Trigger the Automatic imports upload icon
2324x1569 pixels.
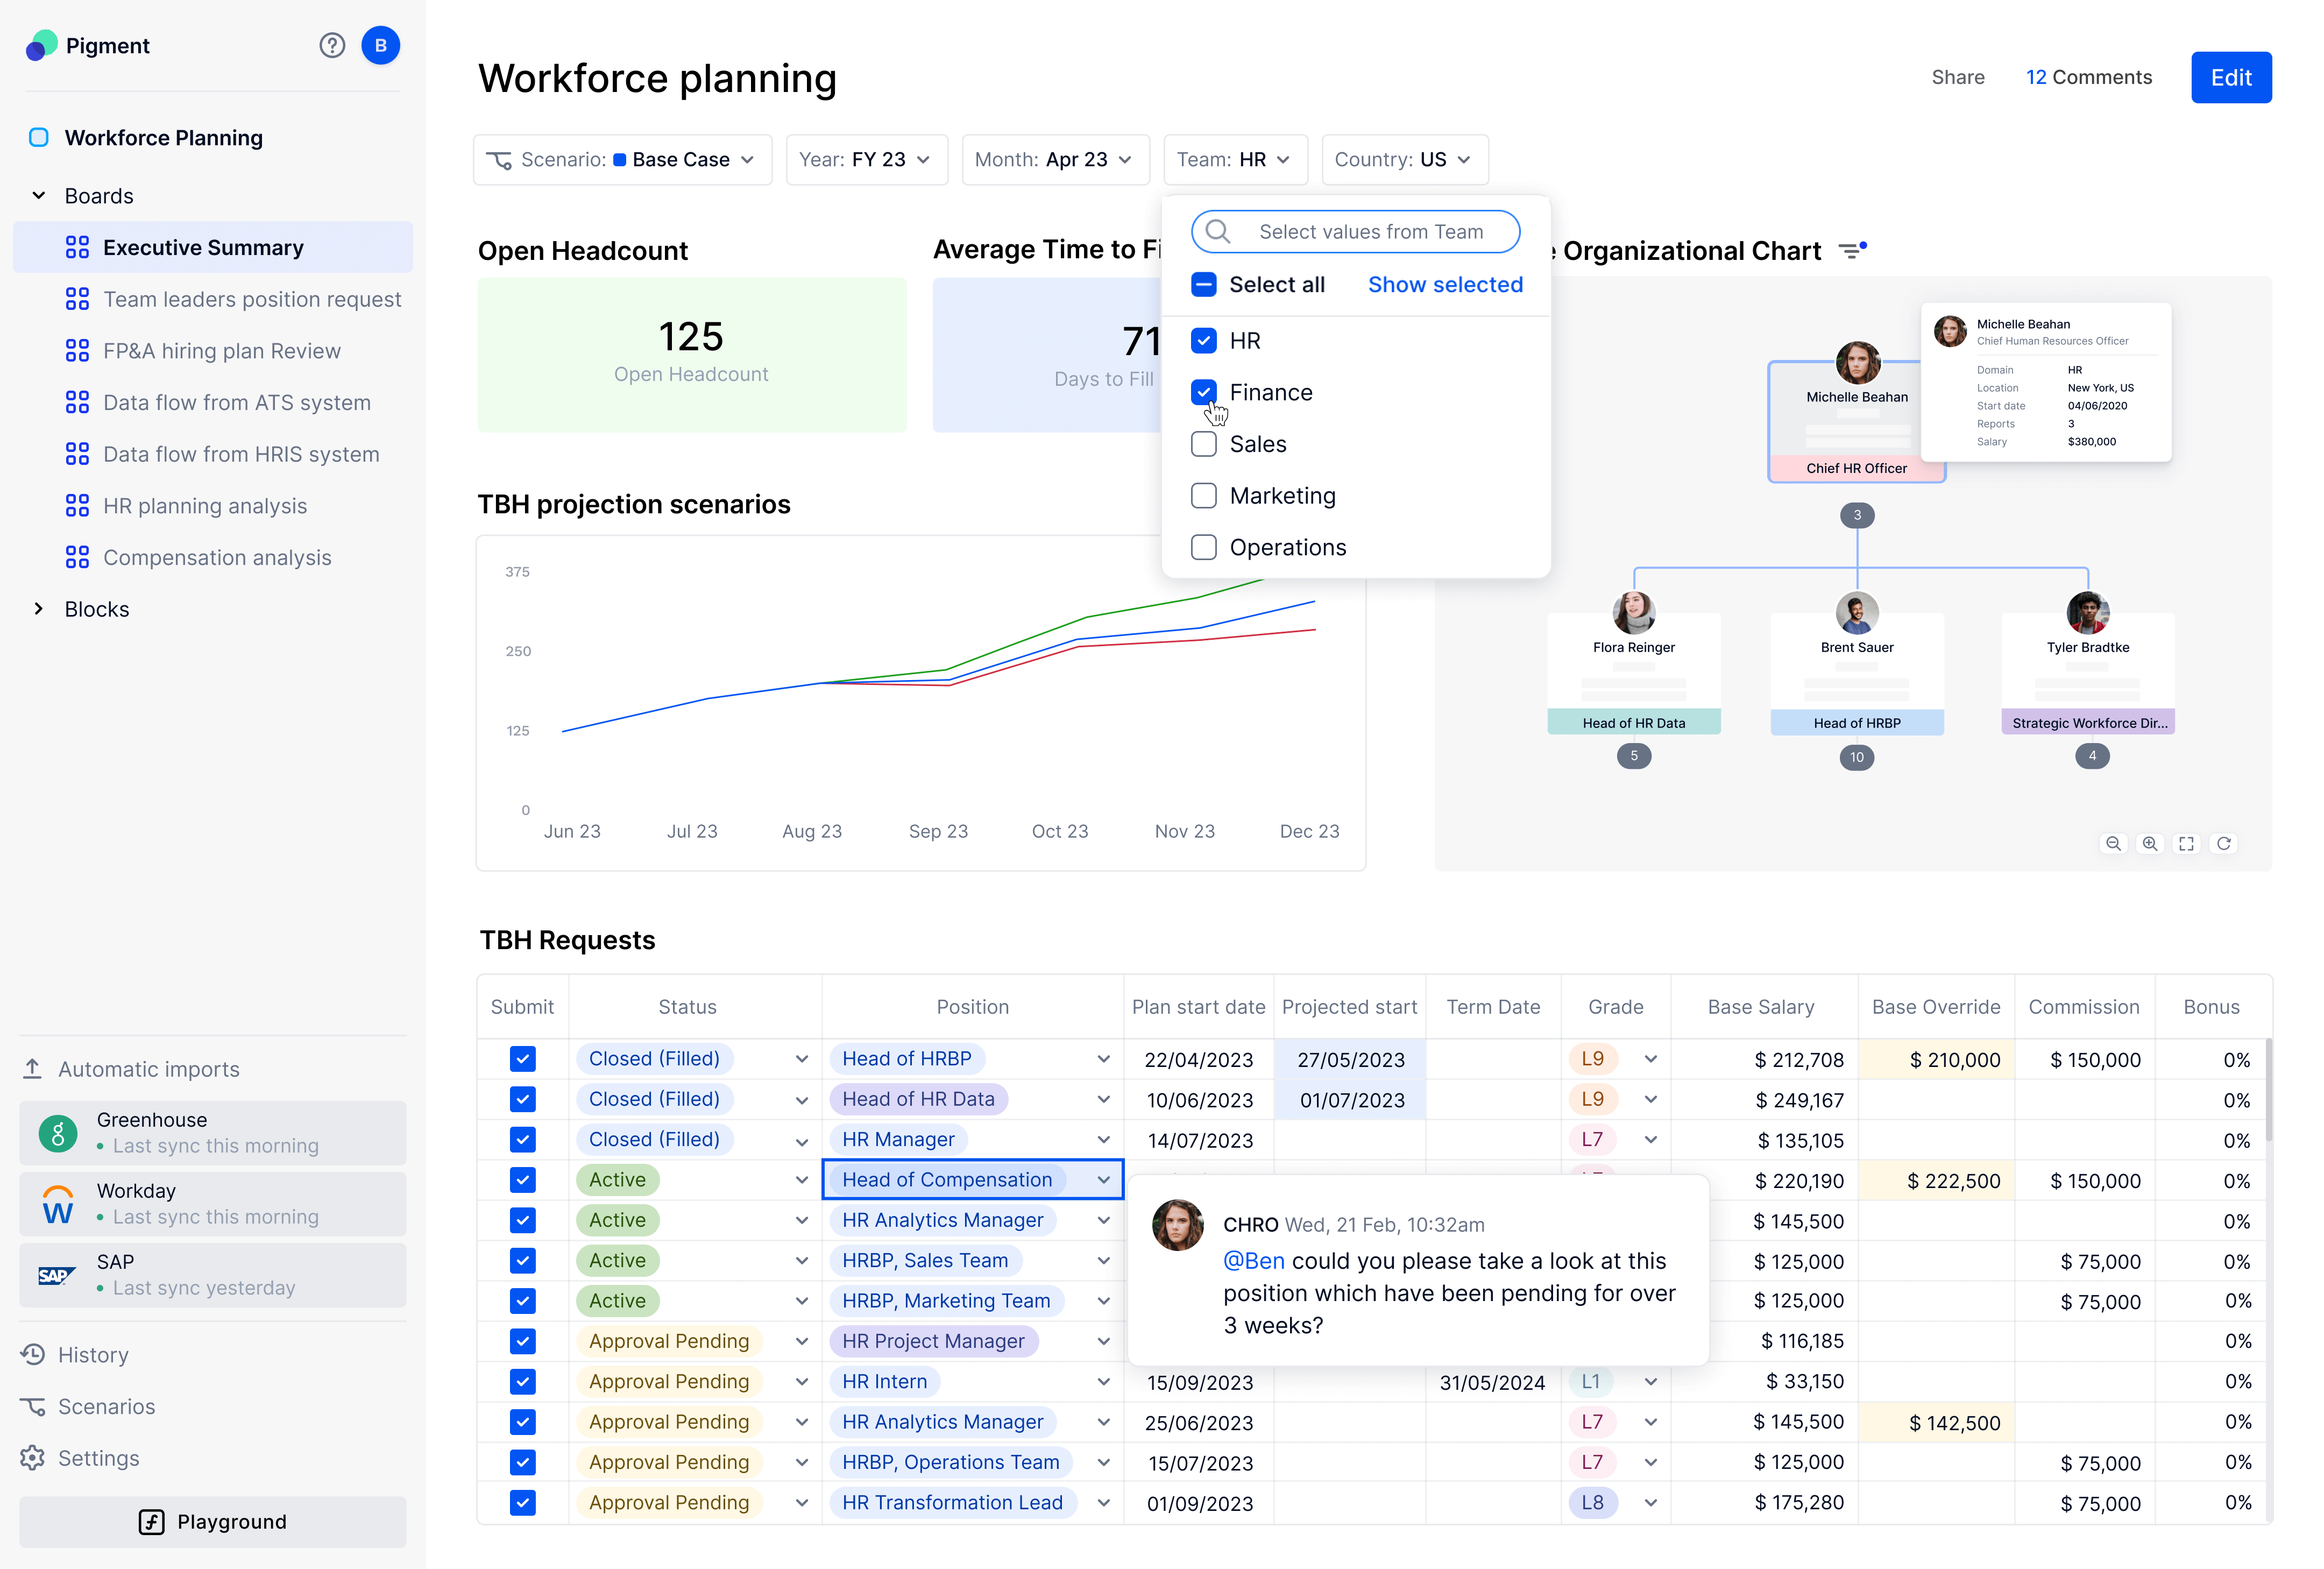click(33, 1068)
